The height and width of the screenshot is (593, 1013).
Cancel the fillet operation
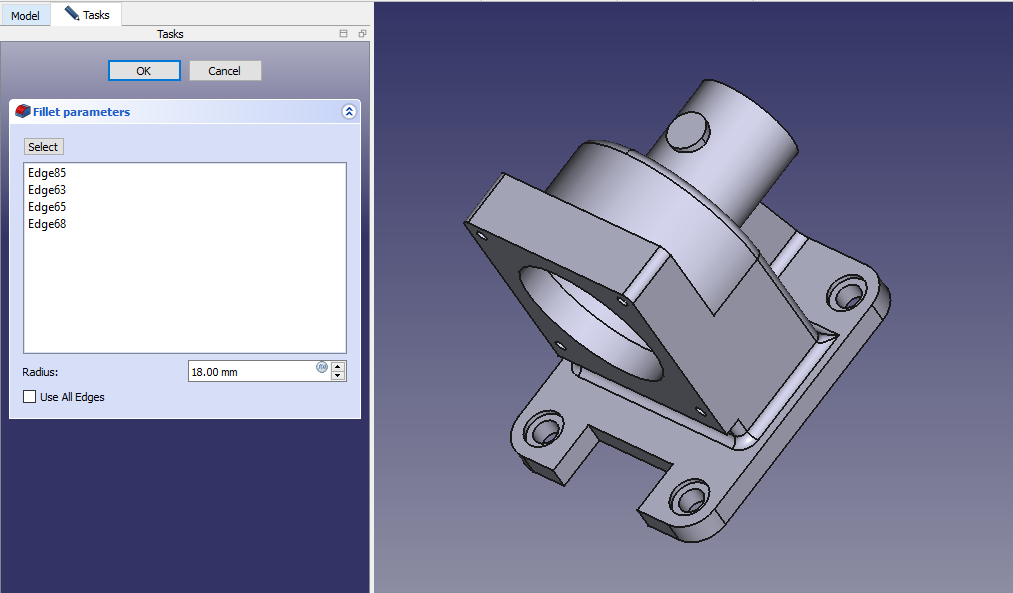click(x=224, y=71)
